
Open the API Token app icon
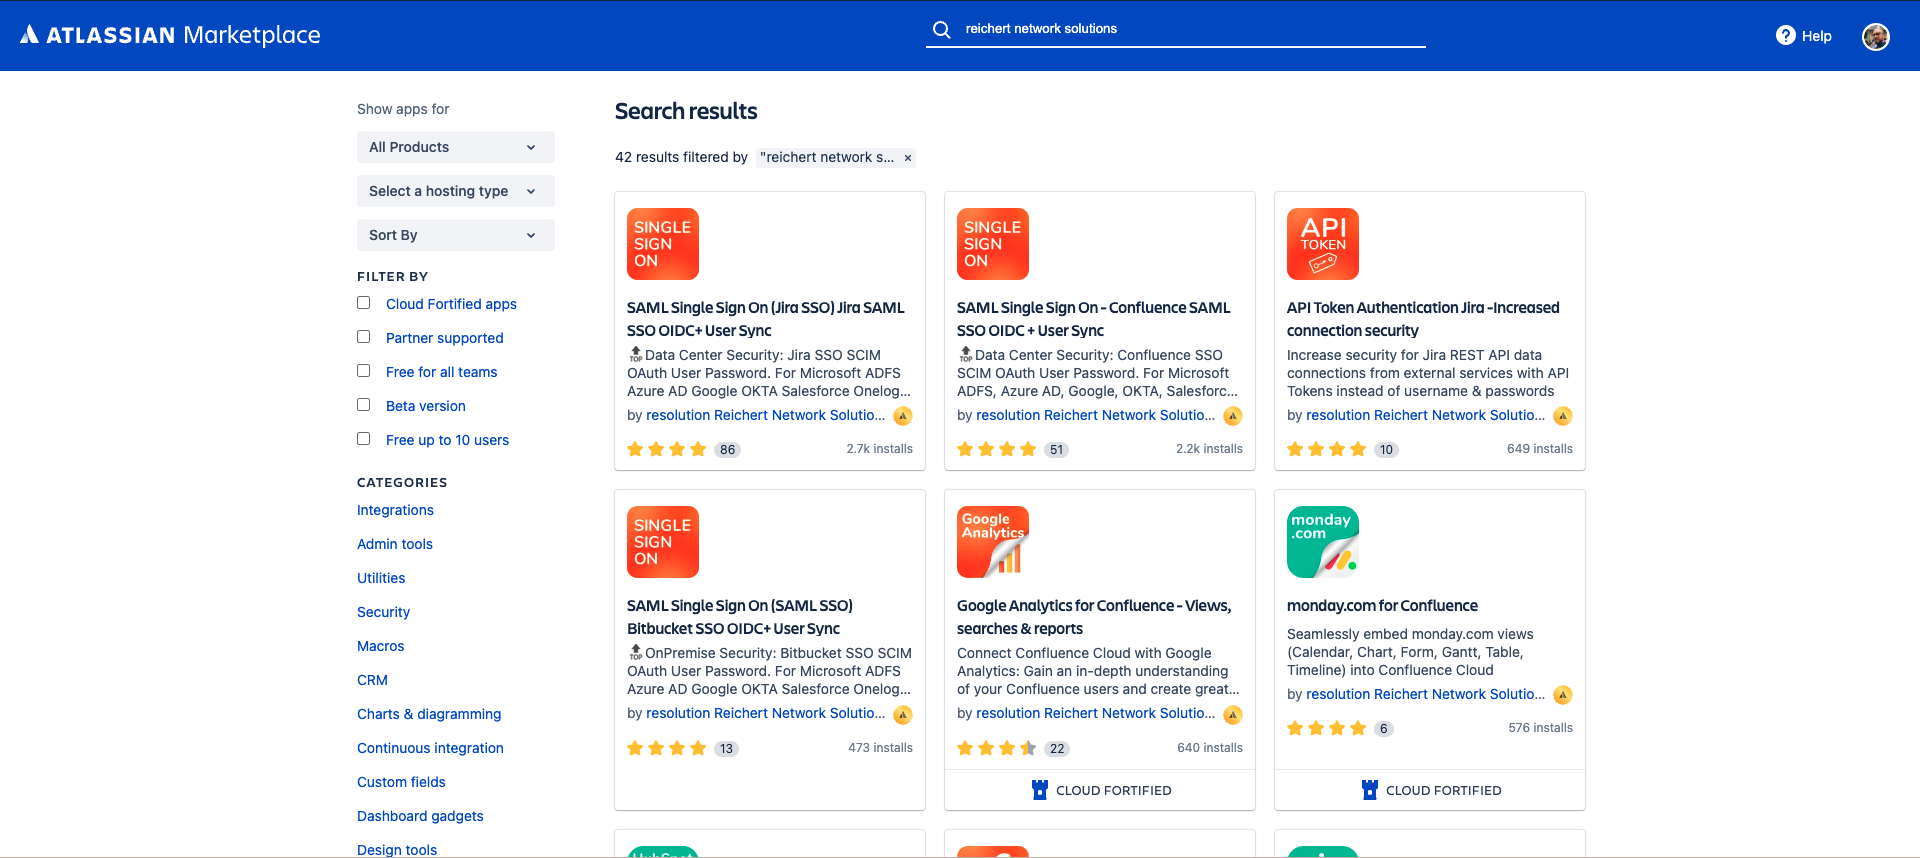(1323, 244)
